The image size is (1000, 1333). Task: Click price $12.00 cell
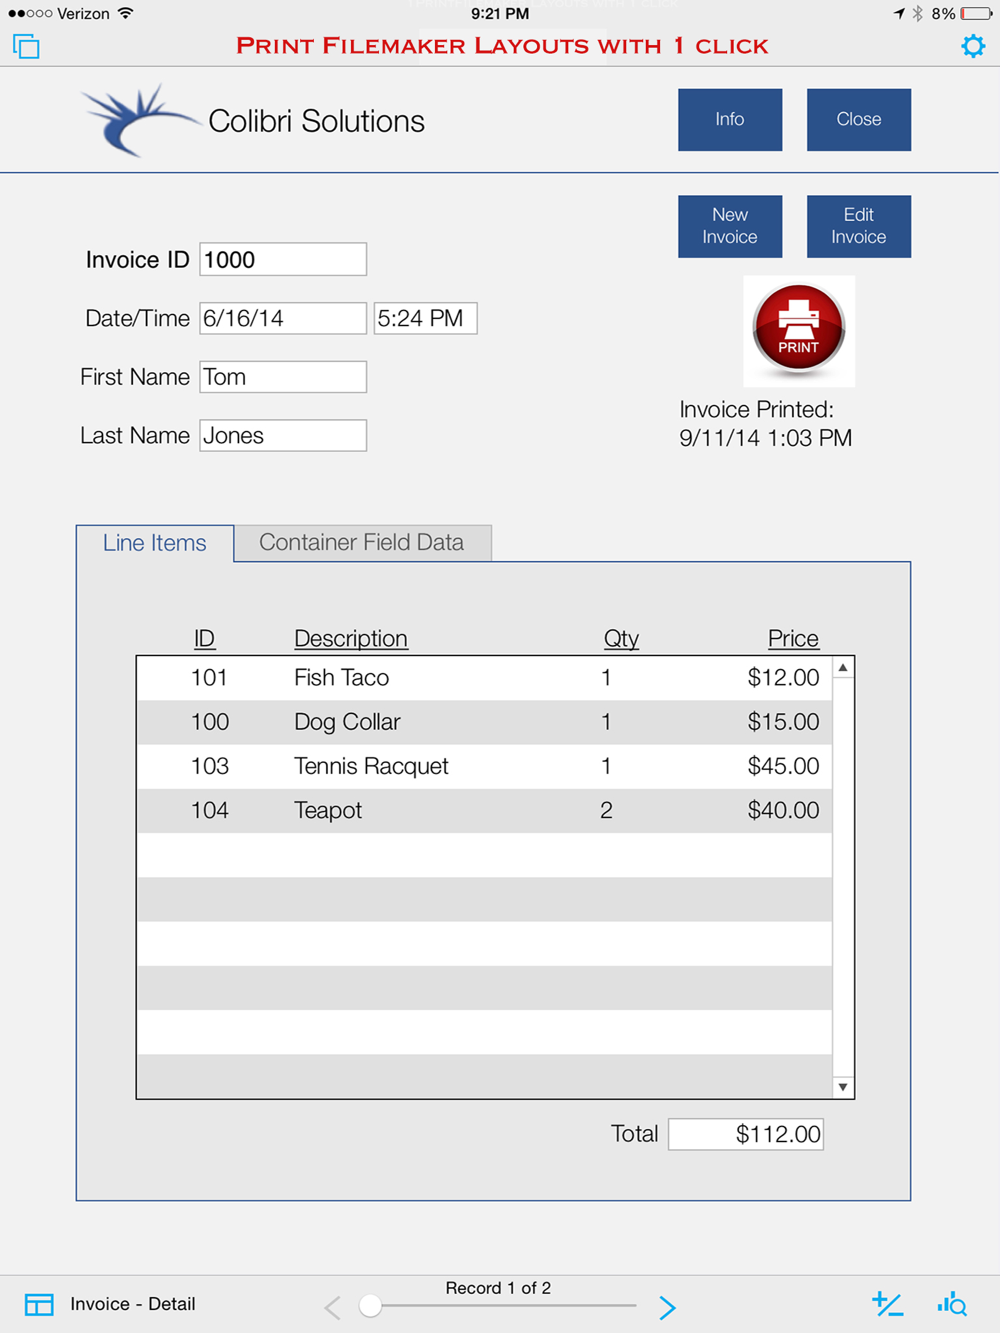(783, 678)
